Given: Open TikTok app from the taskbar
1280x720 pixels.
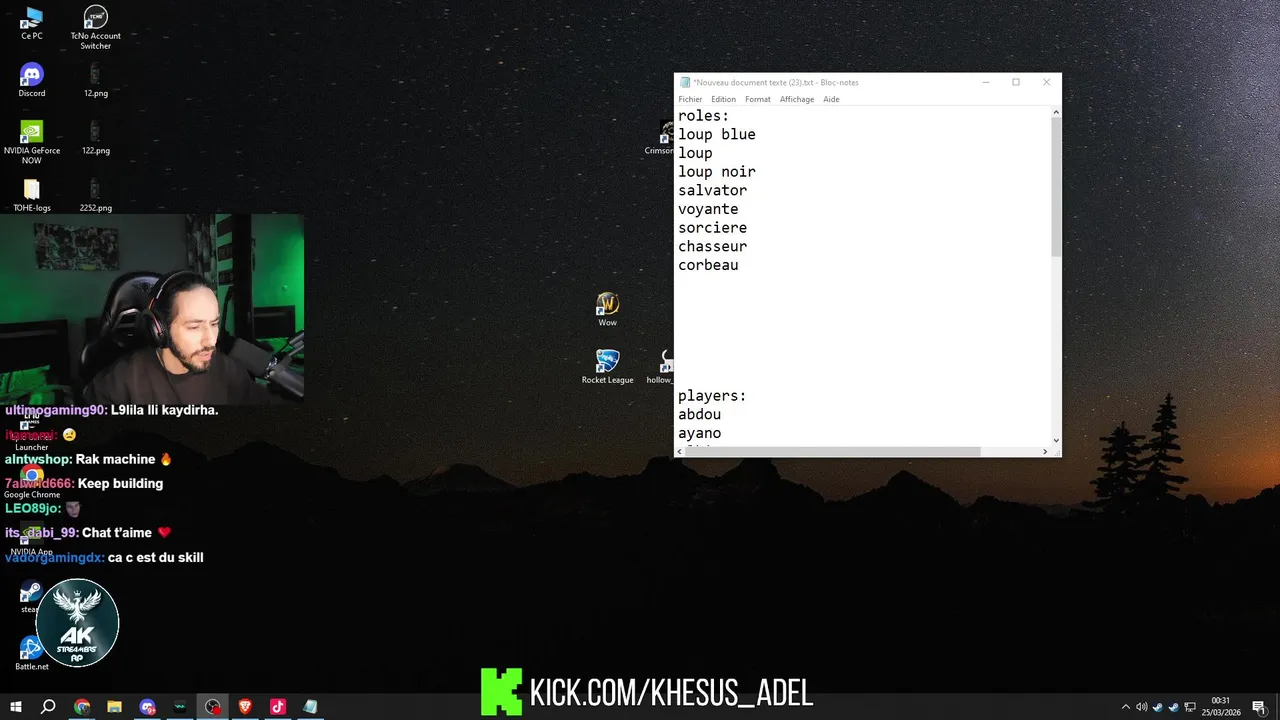Looking at the screenshot, I should (x=278, y=707).
